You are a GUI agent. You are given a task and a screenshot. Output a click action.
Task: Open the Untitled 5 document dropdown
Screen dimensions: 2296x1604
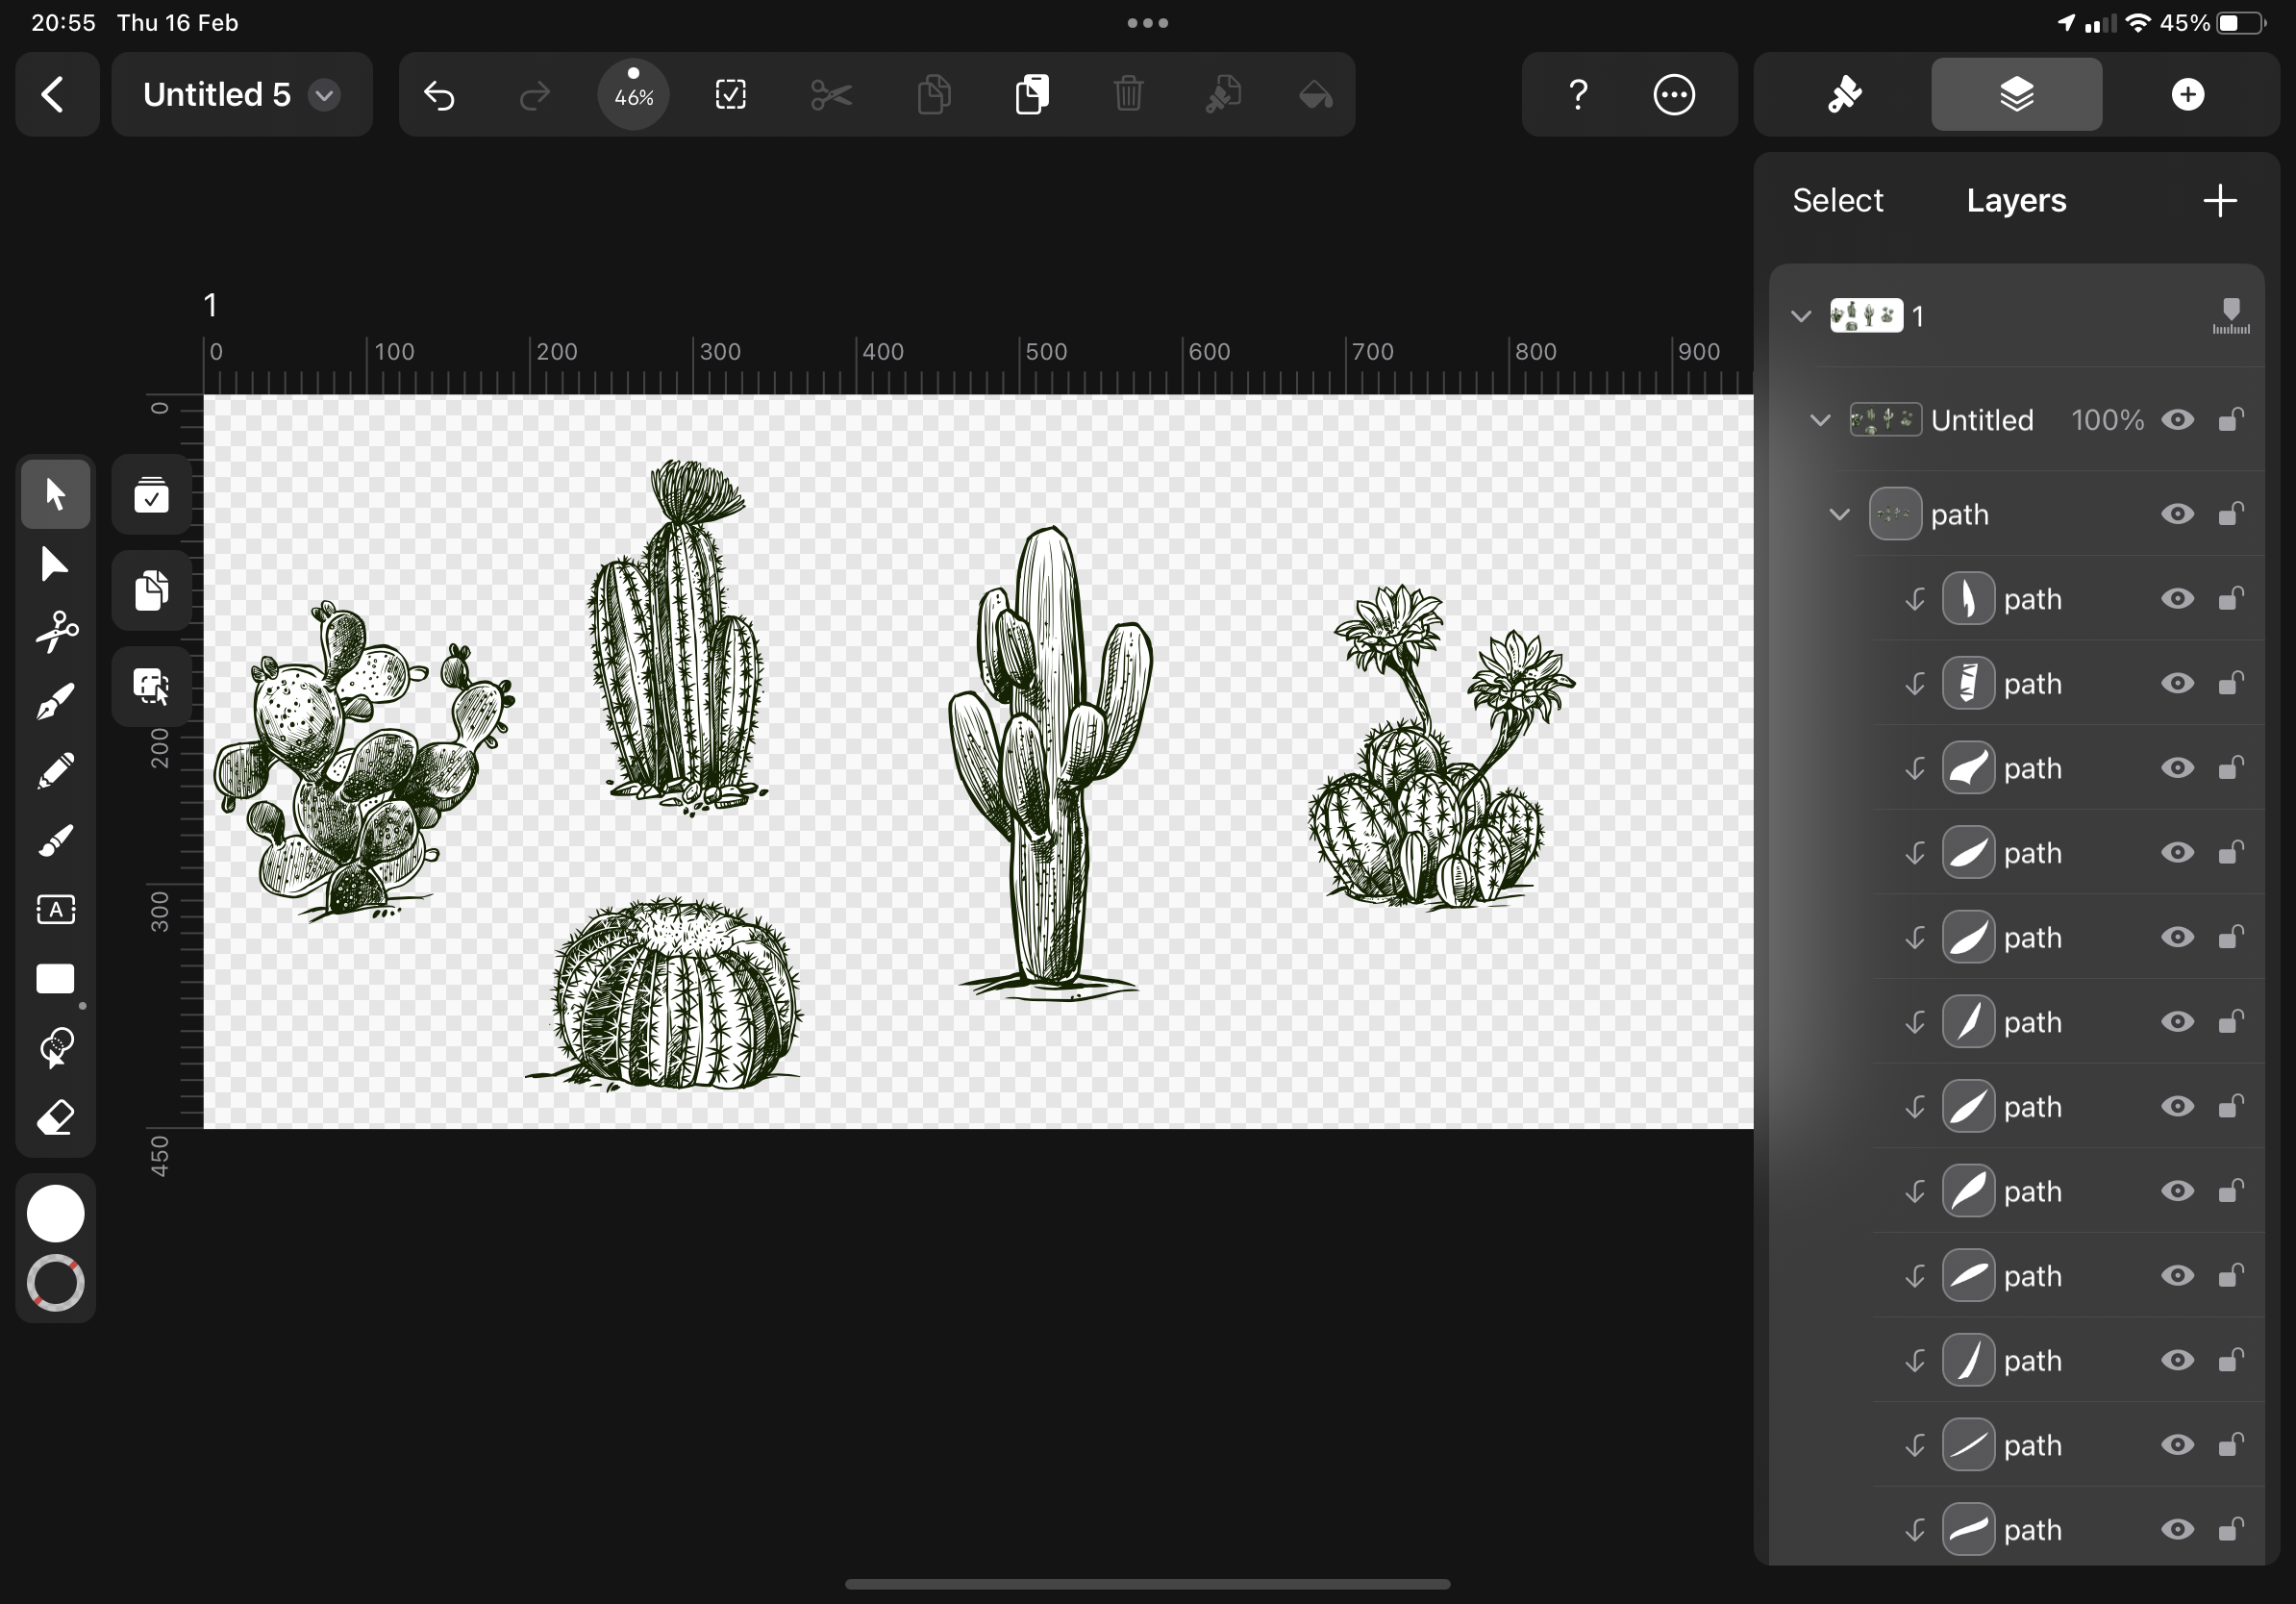pos(324,95)
